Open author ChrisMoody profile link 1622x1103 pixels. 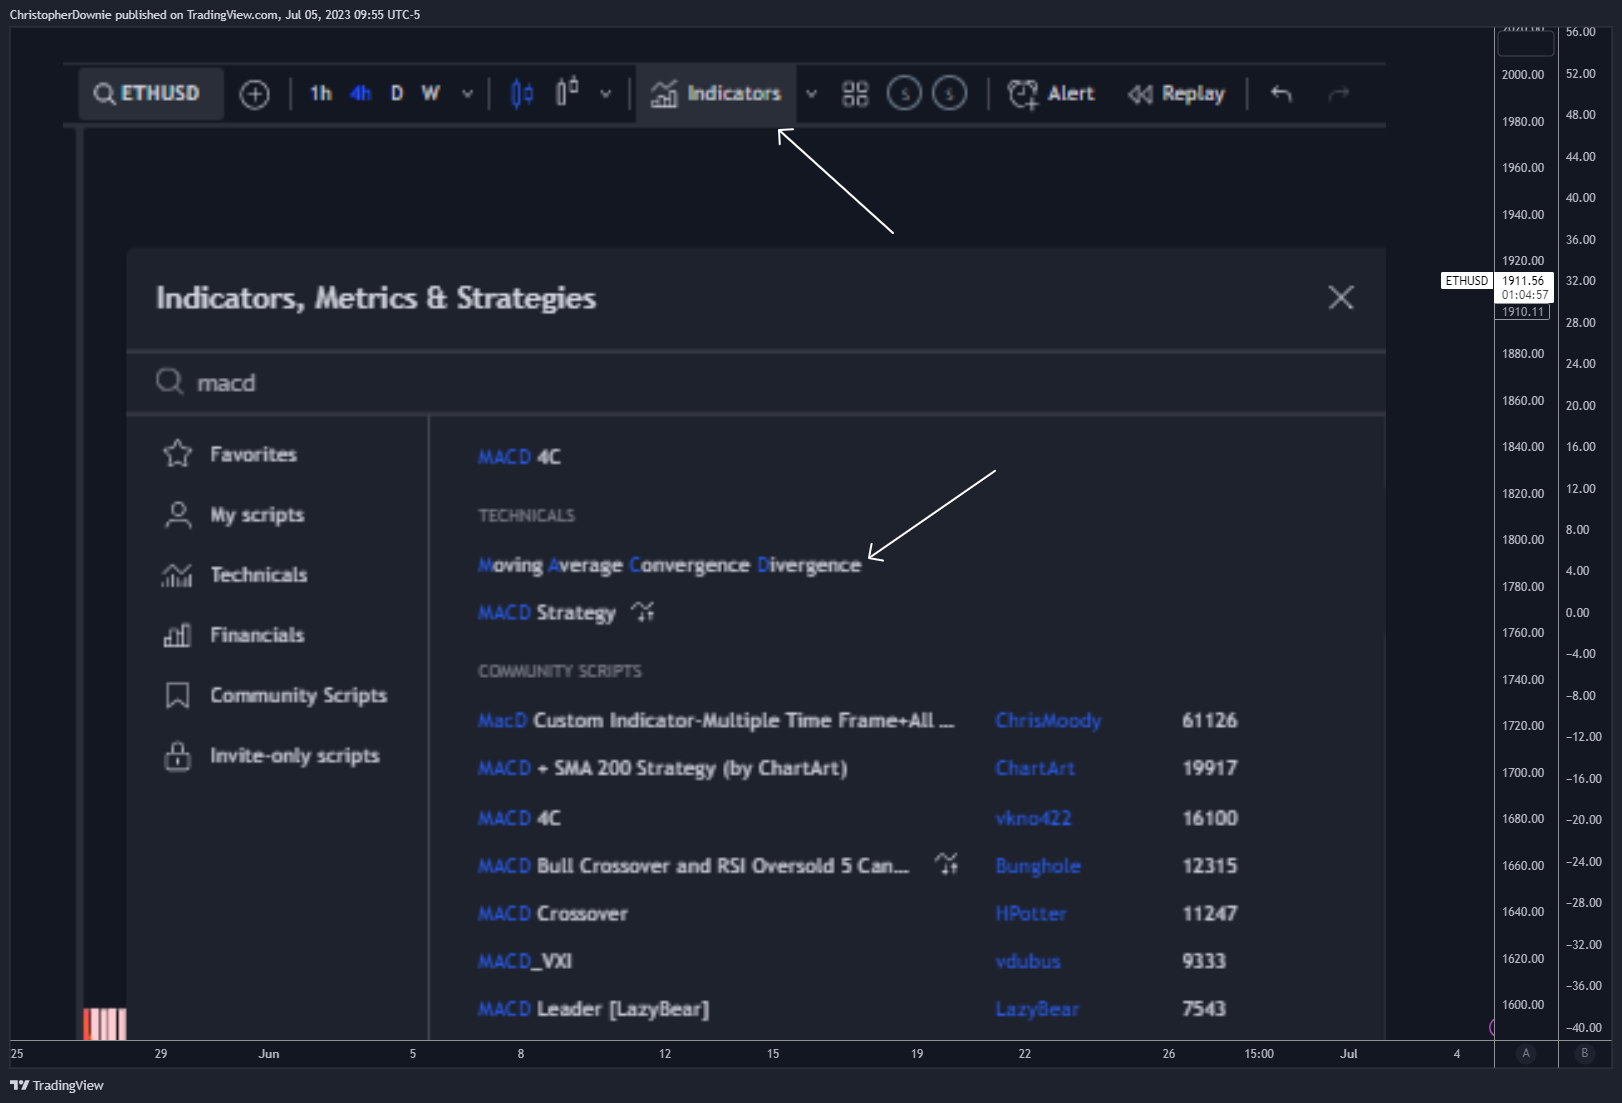click(x=1048, y=720)
